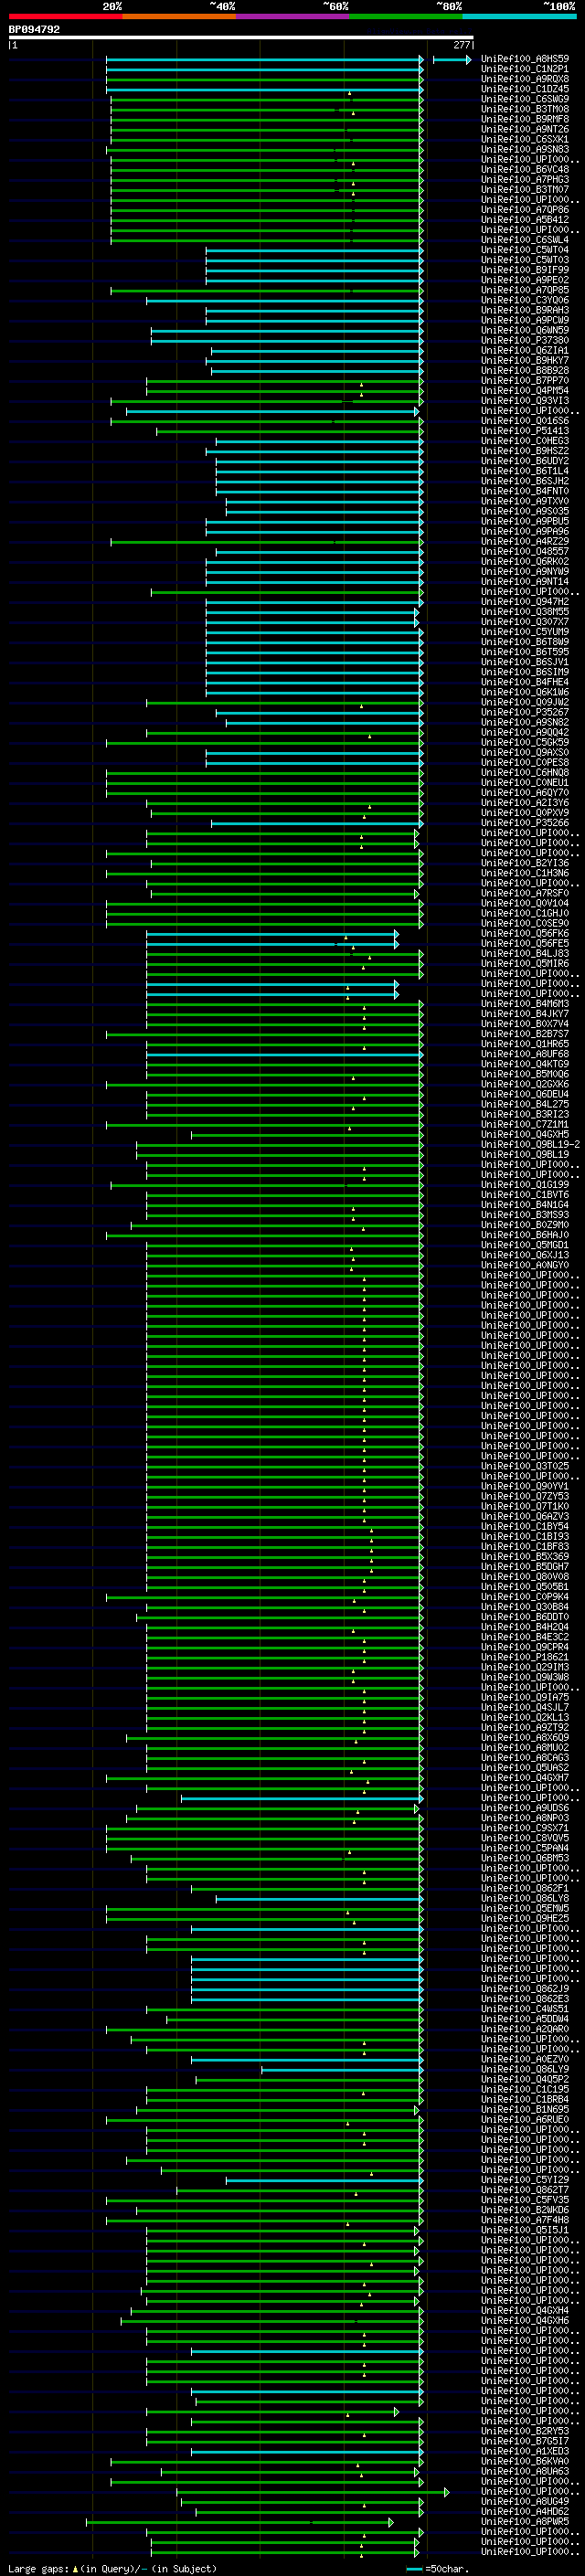Select the UniRef100_B6T1L4 label

click(x=525, y=471)
